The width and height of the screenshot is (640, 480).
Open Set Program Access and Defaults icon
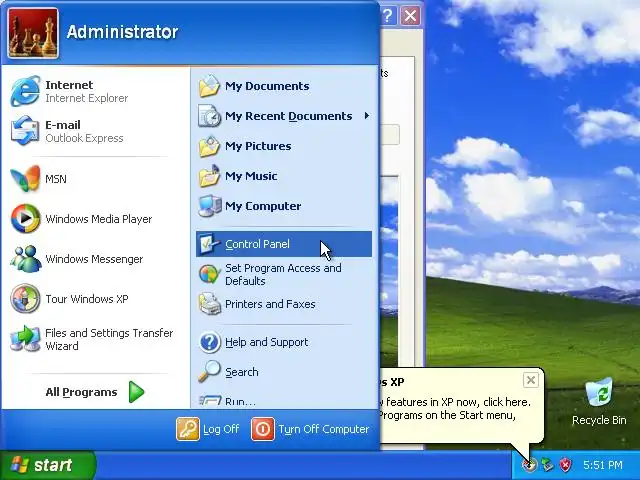[210, 274]
